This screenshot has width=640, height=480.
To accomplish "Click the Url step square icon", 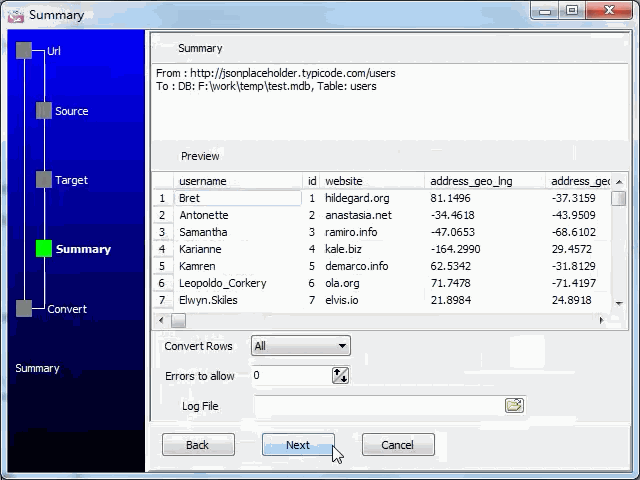I will click(x=24, y=51).
